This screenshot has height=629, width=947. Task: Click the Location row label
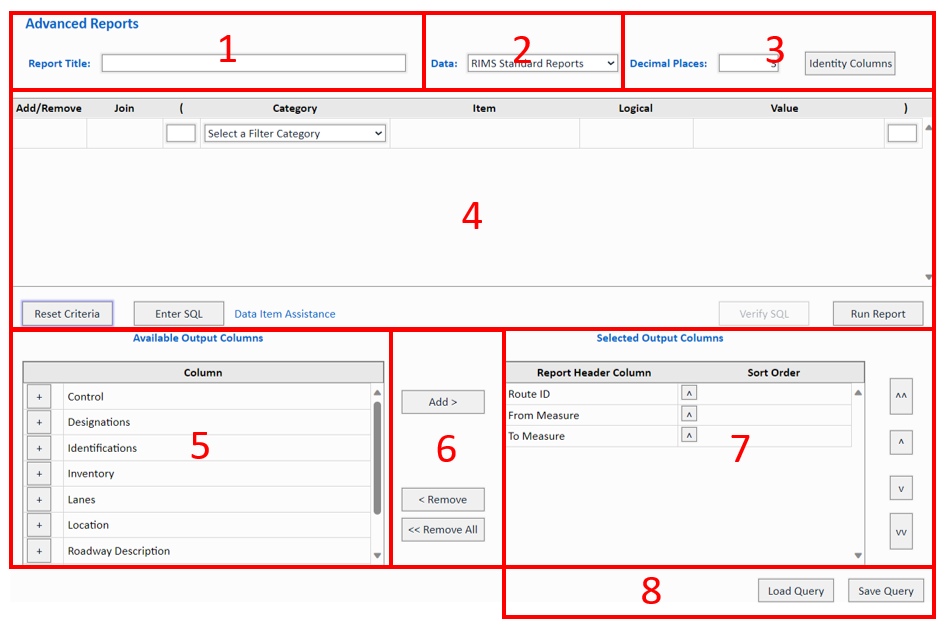tap(88, 525)
